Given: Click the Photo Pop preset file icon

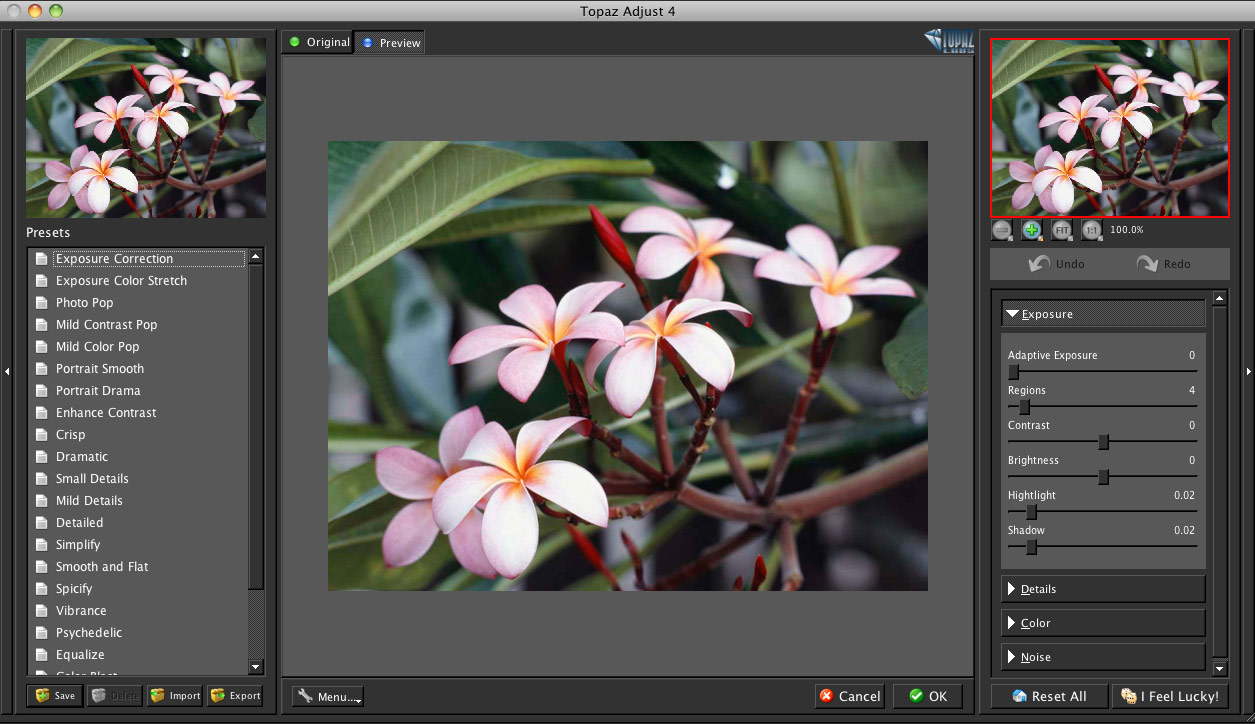Looking at the screenshot, I should [41, 303].
